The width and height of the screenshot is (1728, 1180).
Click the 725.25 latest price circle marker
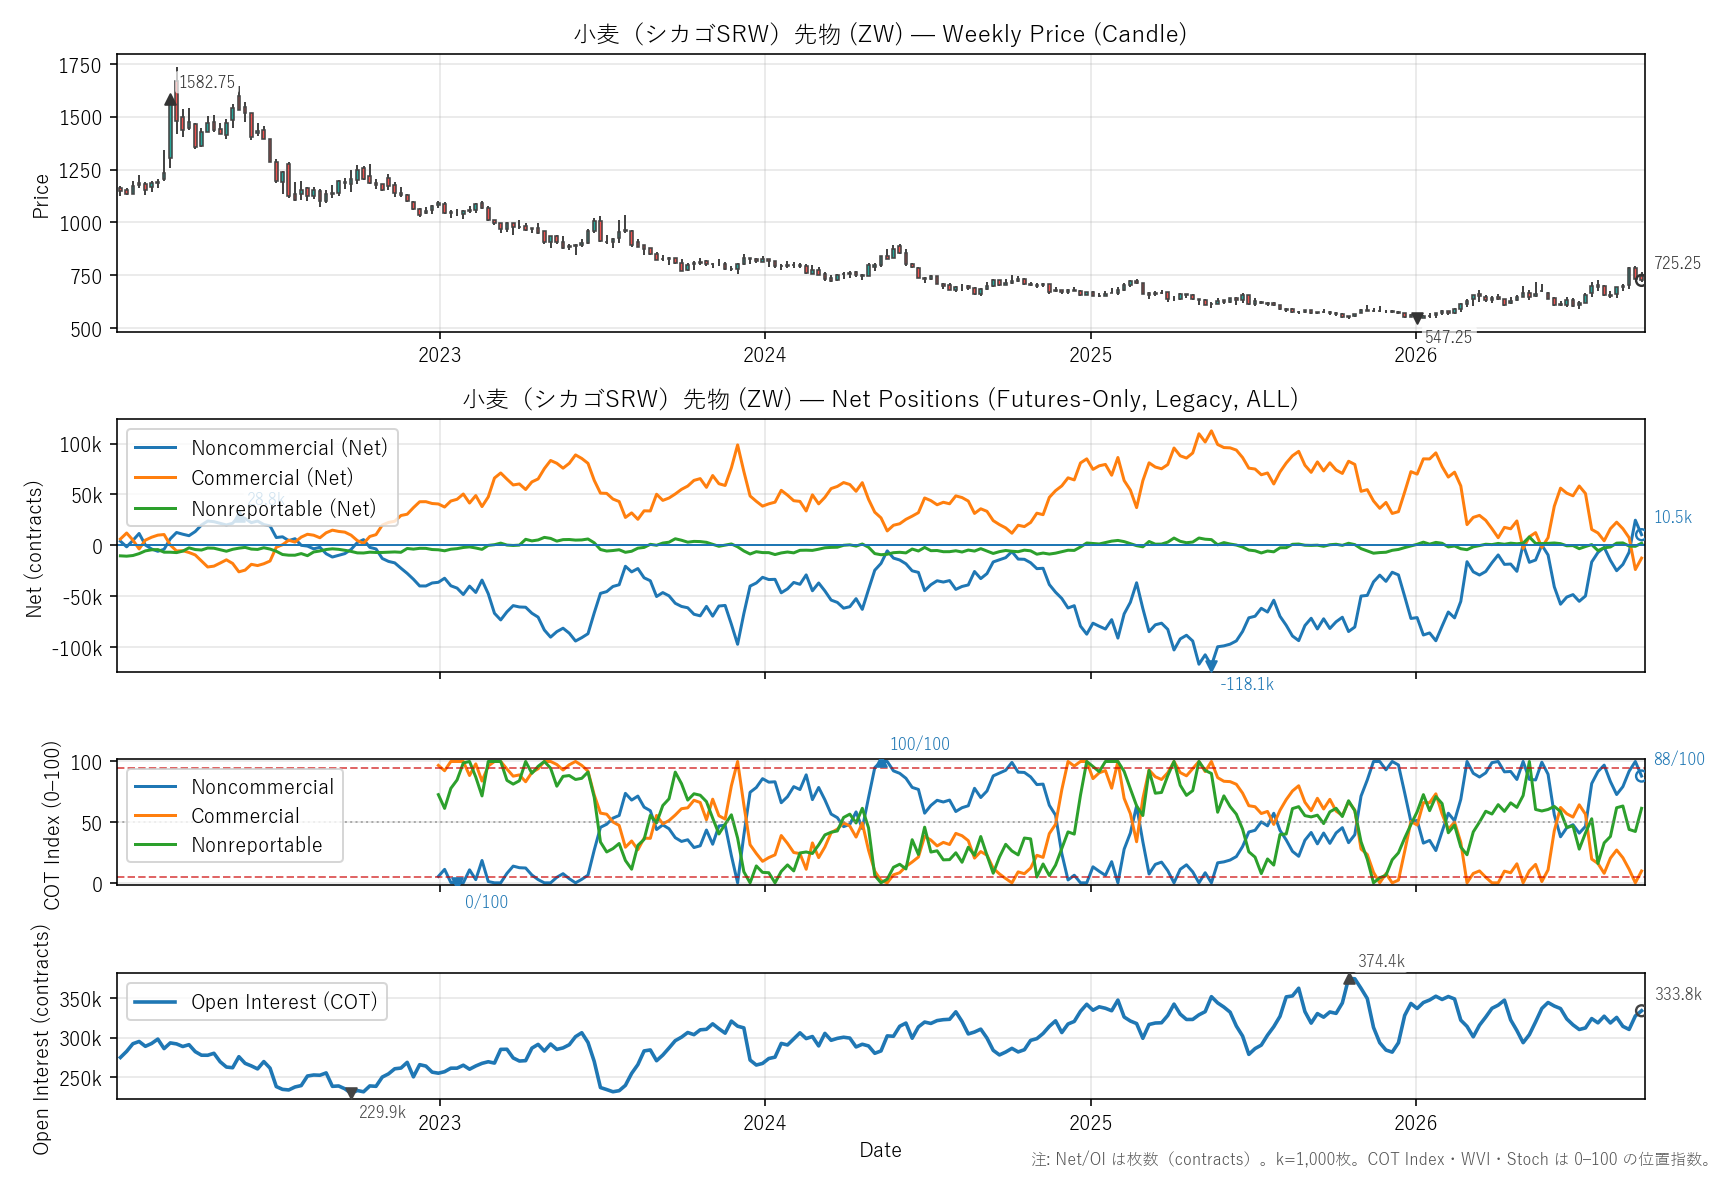(x=1641, y=280)
